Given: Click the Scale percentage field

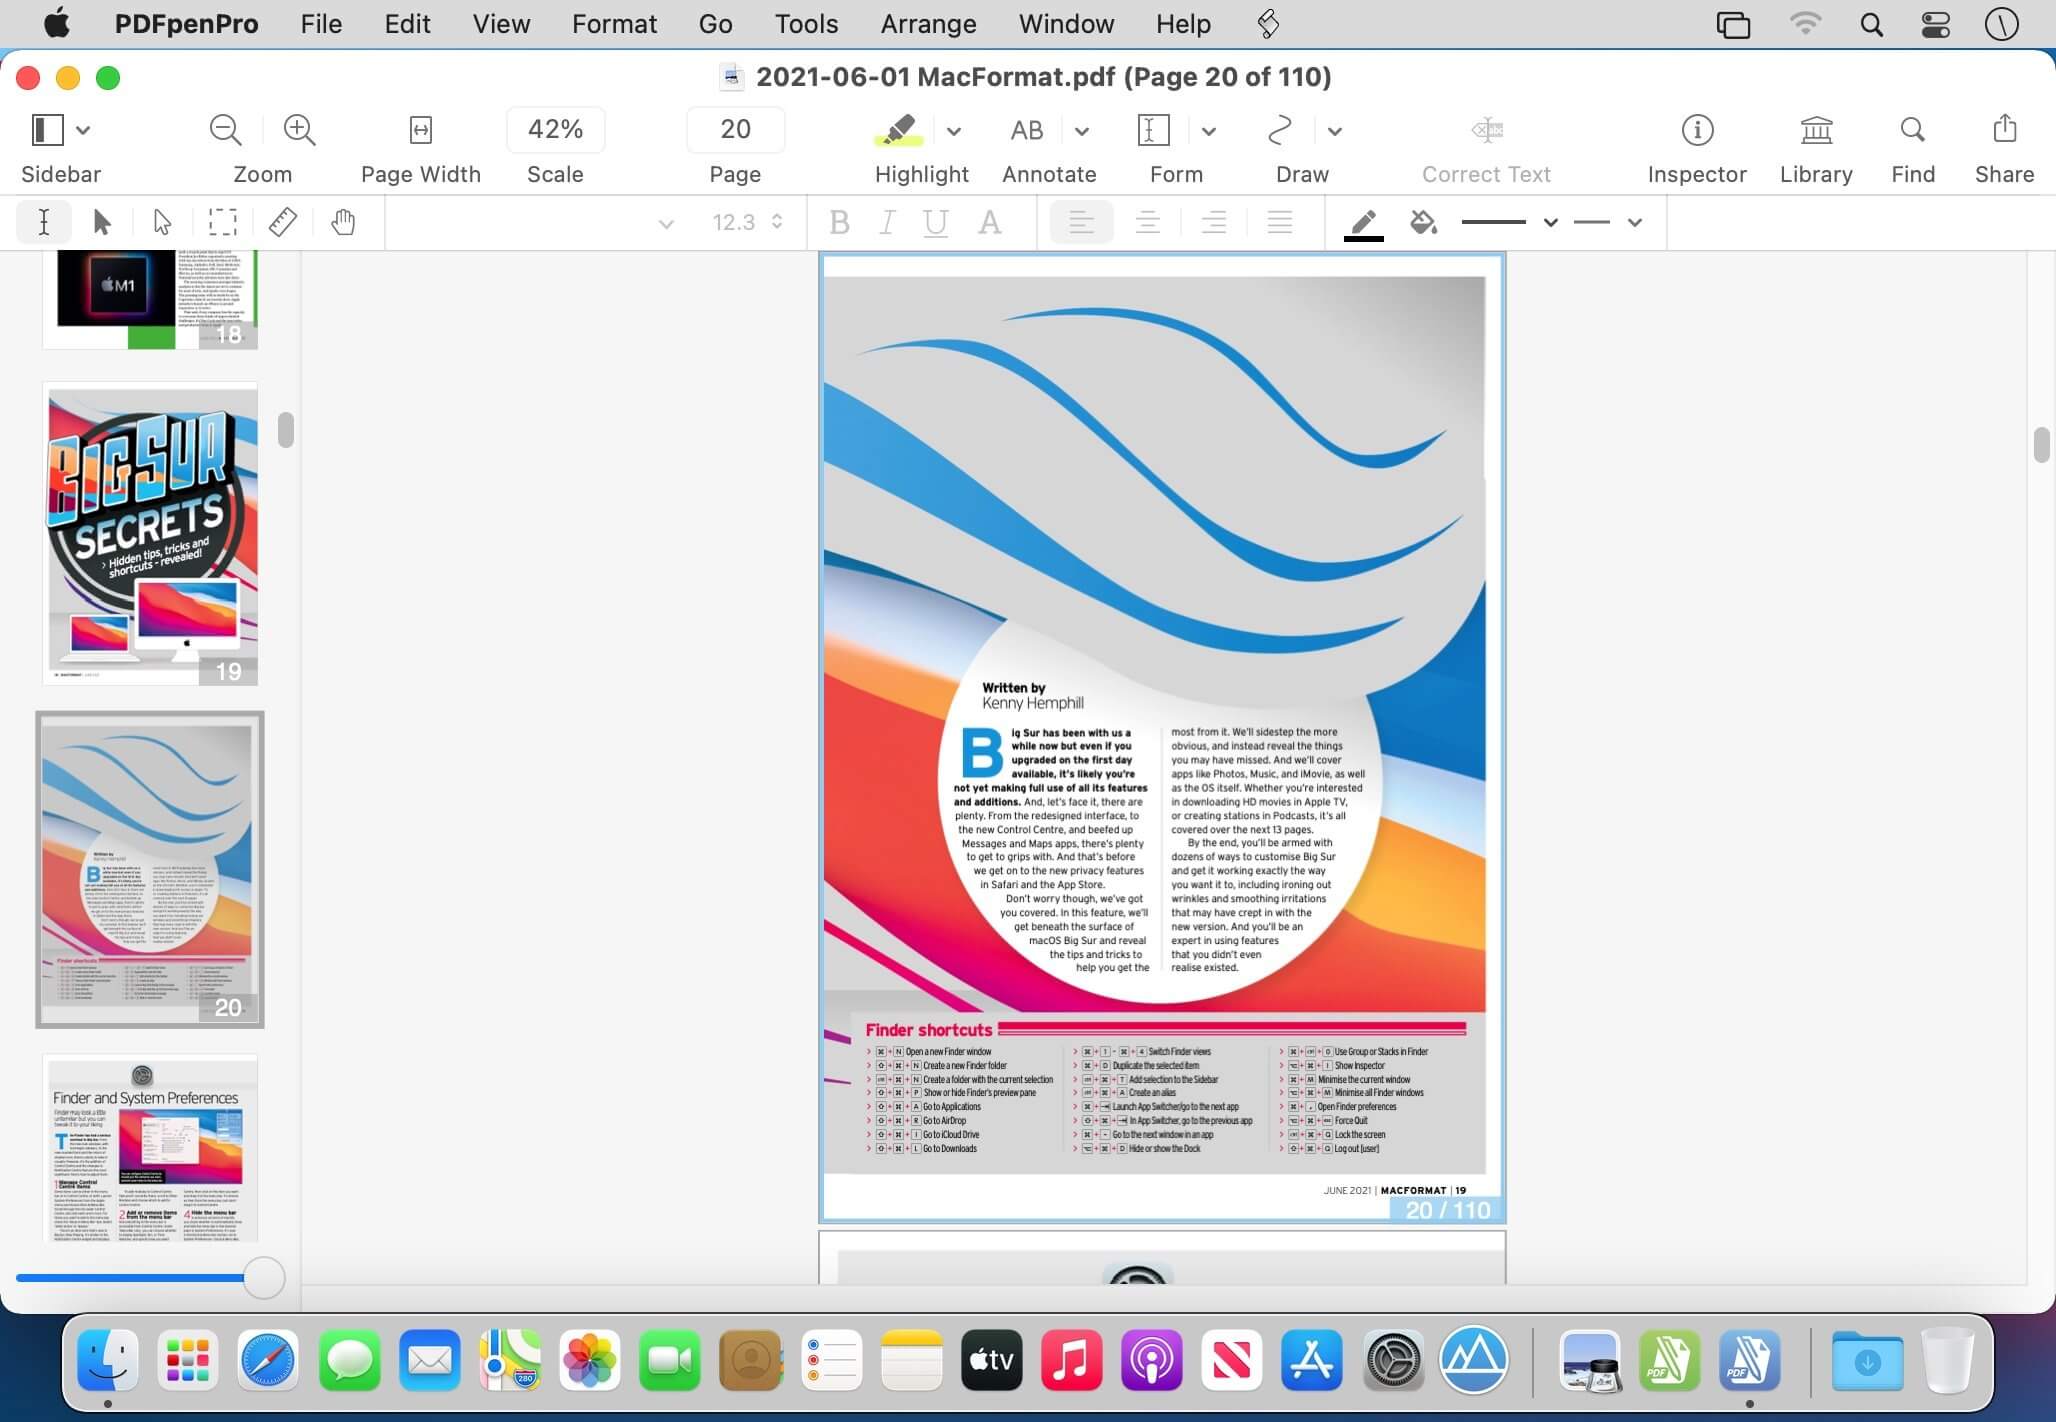Looking at the screenshot, I should (x=555, y=130).
